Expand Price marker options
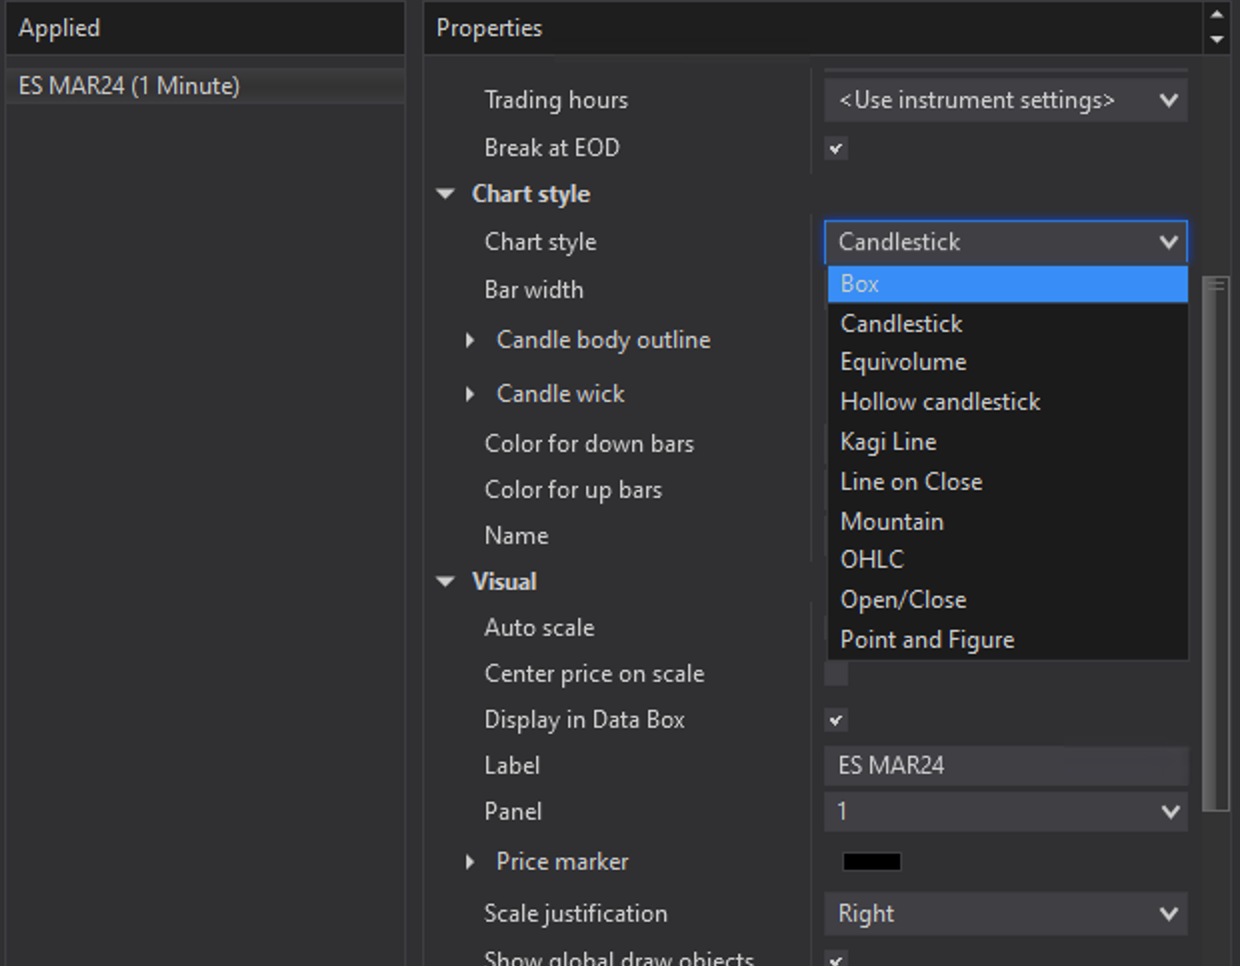1240x966 pixels. pyautogui.click(x=470, y=862)
